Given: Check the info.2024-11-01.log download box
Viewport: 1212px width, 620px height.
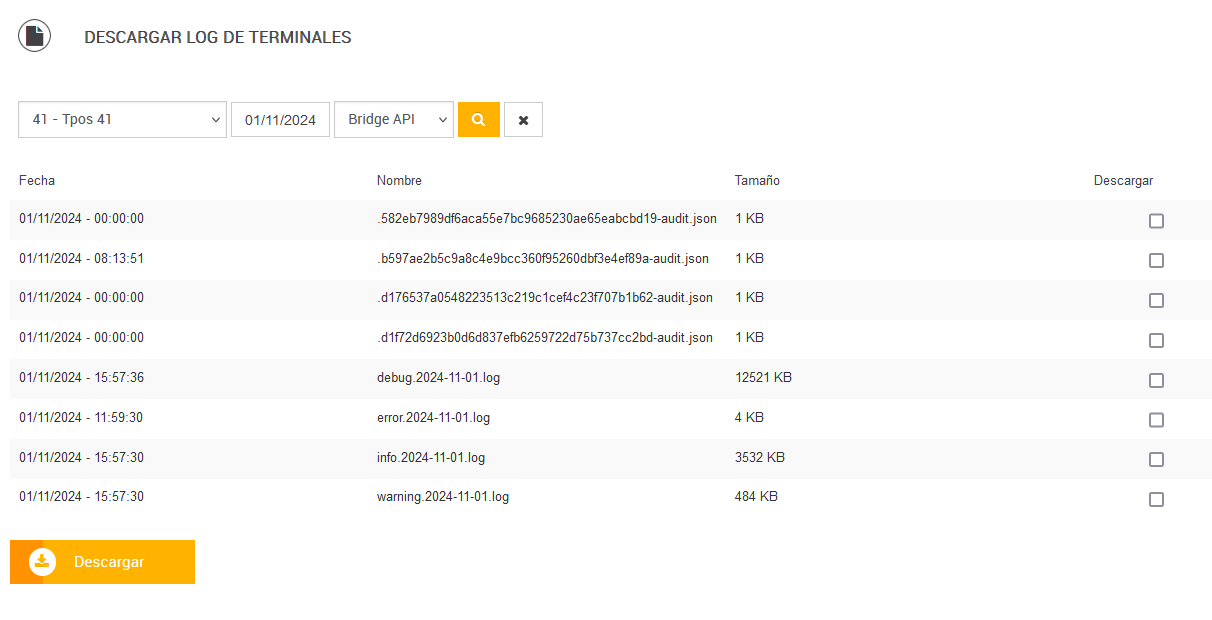Looking at the screenshot, I should tap(1156, 460).
